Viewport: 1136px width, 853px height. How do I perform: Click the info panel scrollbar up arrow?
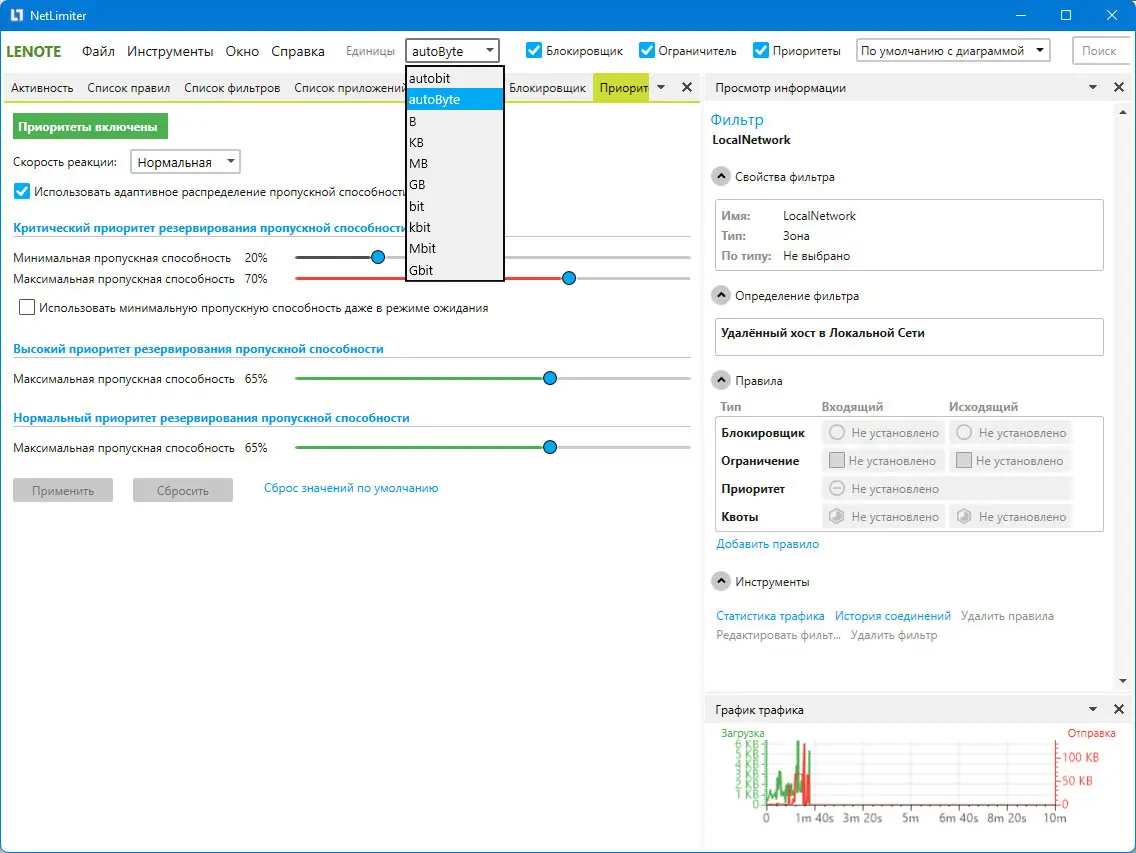click(1123, 112)
